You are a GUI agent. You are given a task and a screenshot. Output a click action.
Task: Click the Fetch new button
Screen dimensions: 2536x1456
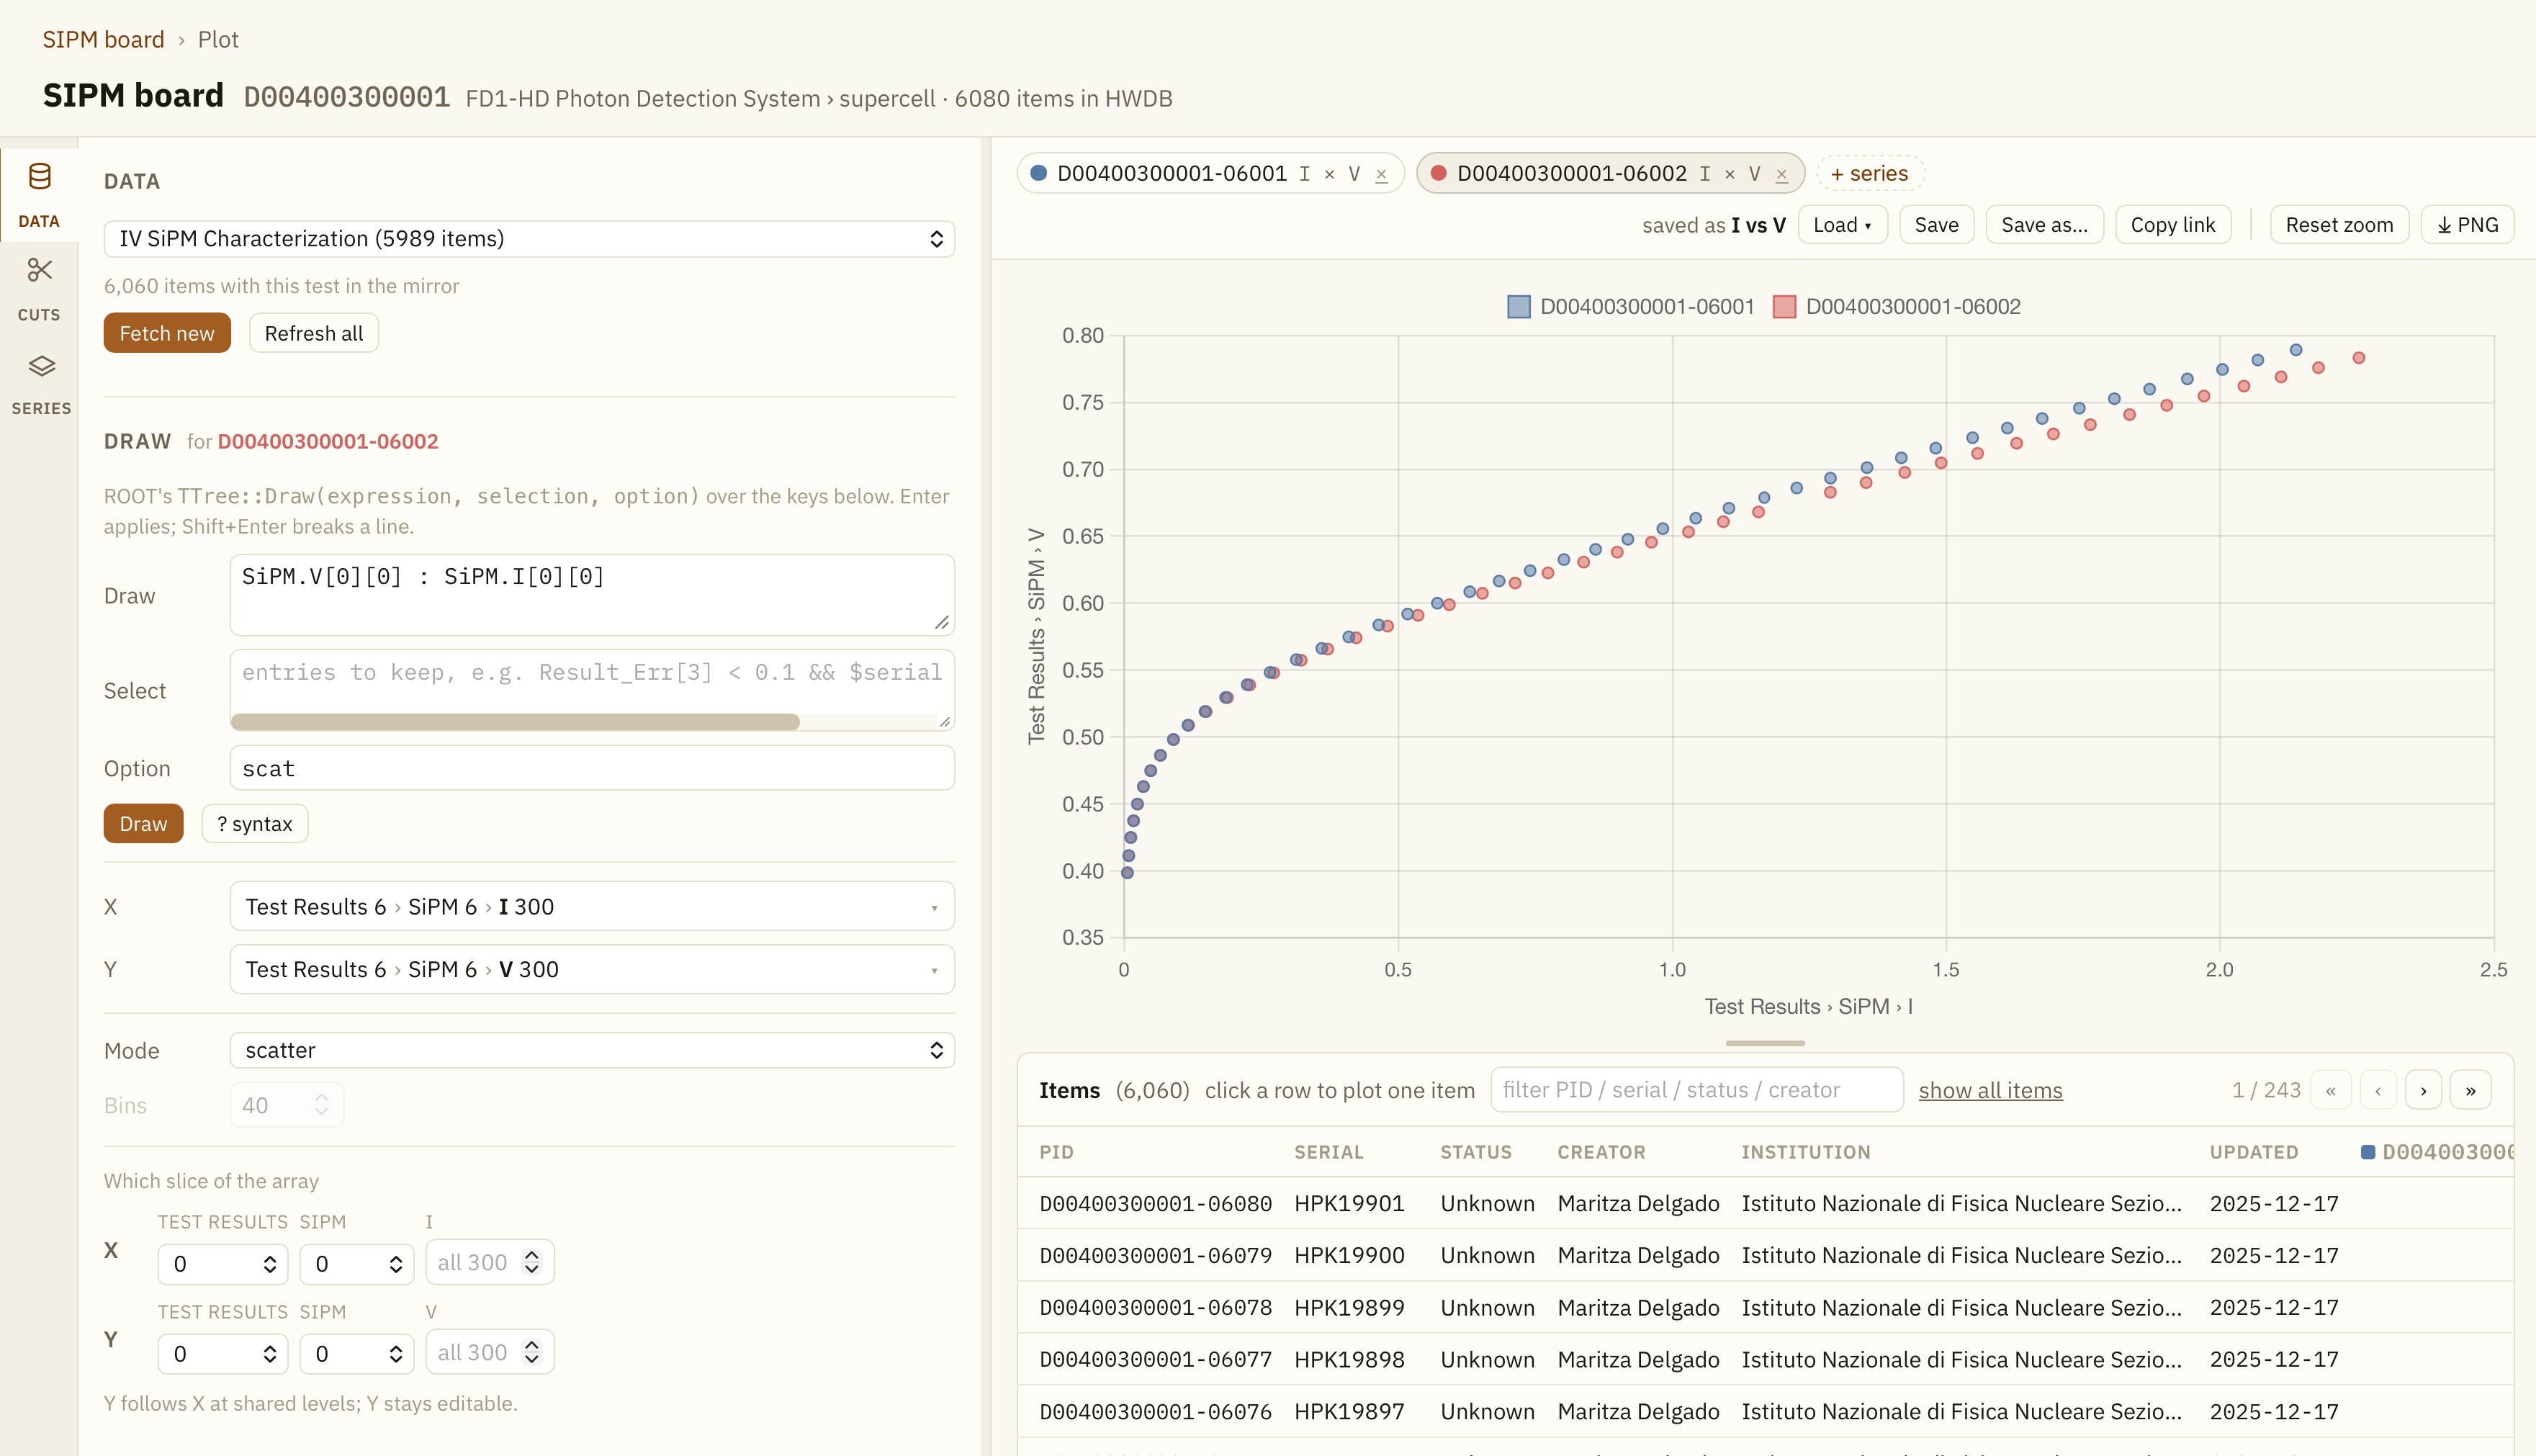click(167, 333)
